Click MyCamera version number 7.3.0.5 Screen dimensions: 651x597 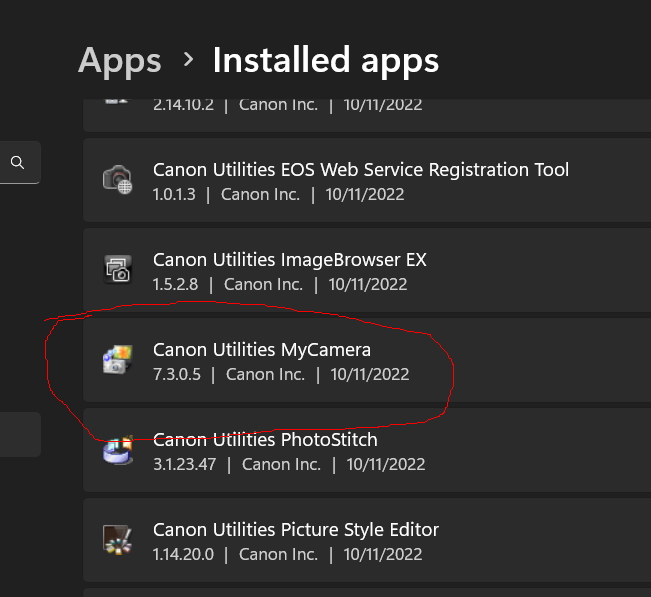177,375
